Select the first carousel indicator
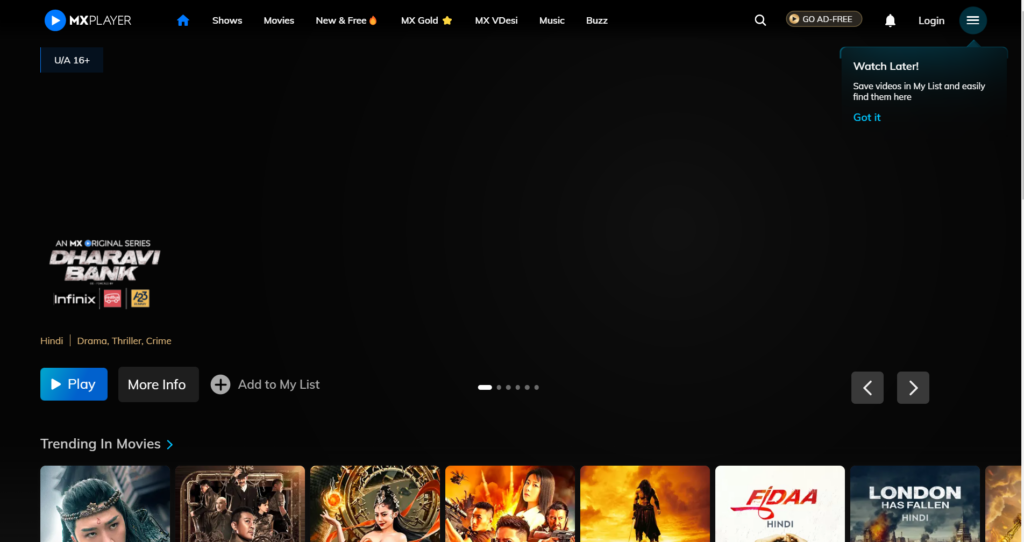The image size is (1024, 542). point(485,387)
